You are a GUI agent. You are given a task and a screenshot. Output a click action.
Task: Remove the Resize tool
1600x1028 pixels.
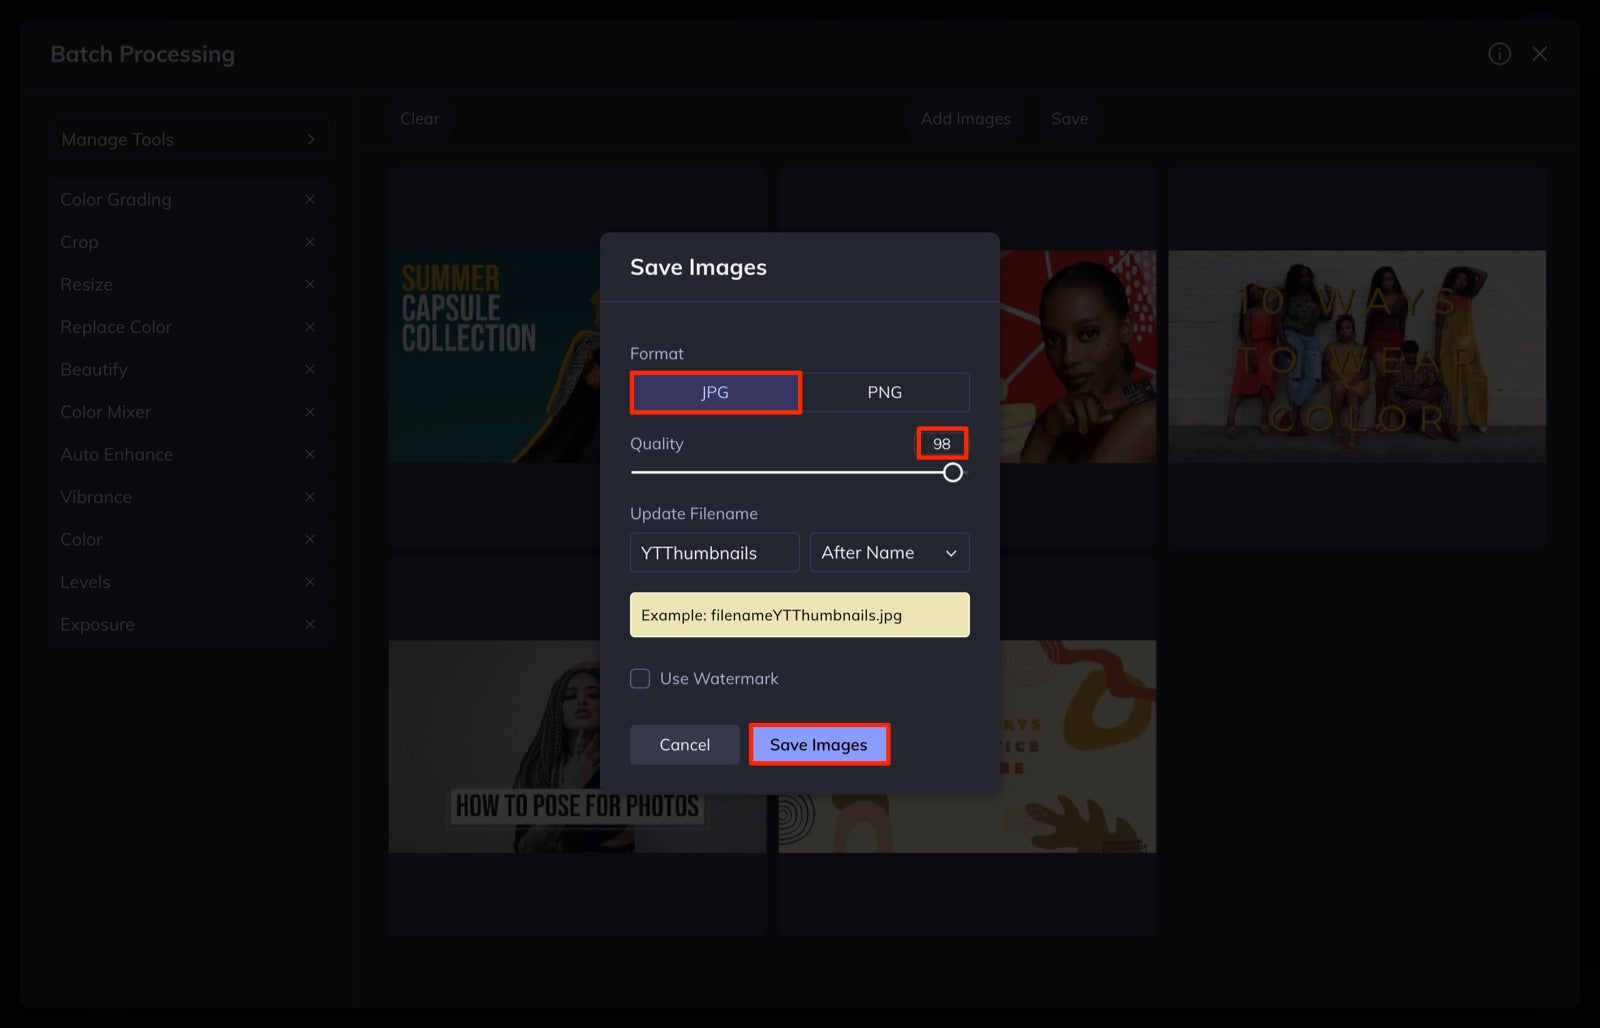coord(310,284)
